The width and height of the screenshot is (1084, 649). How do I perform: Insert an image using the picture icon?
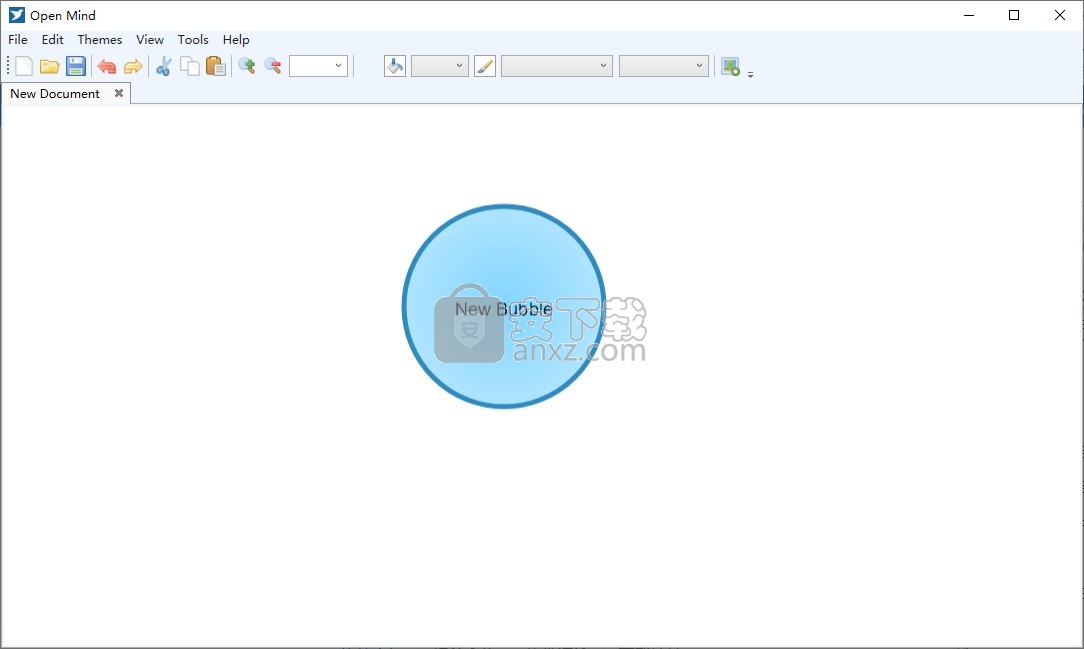coord(730,66)
